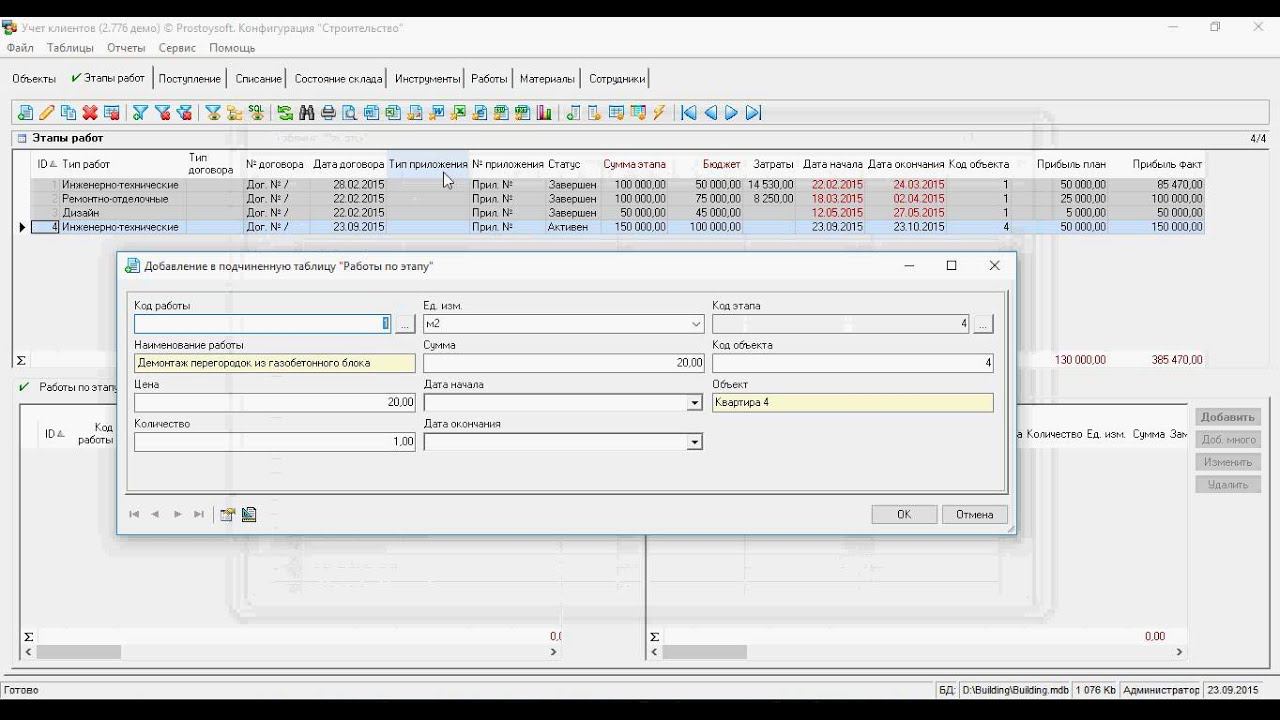Open the Дата начала date dropdown
The image size is (1280, 720).
coord(694,403)
